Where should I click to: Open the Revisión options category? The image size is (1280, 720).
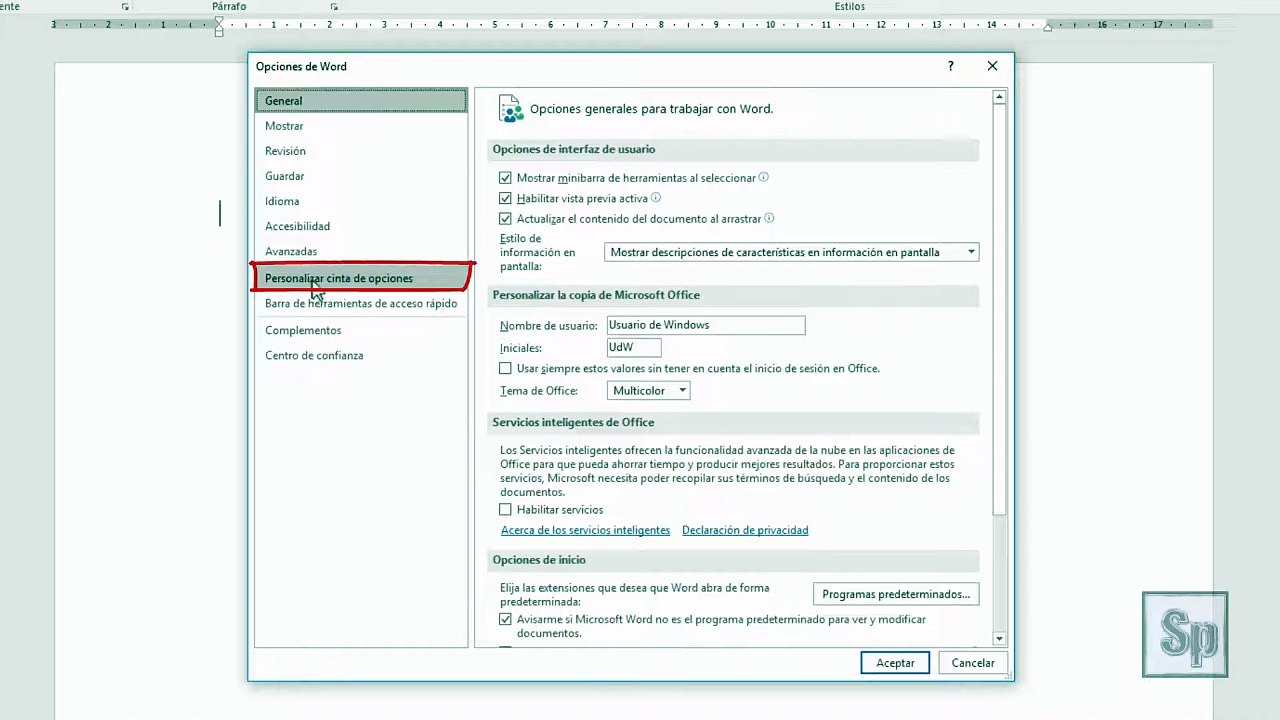tap(361, 151)
